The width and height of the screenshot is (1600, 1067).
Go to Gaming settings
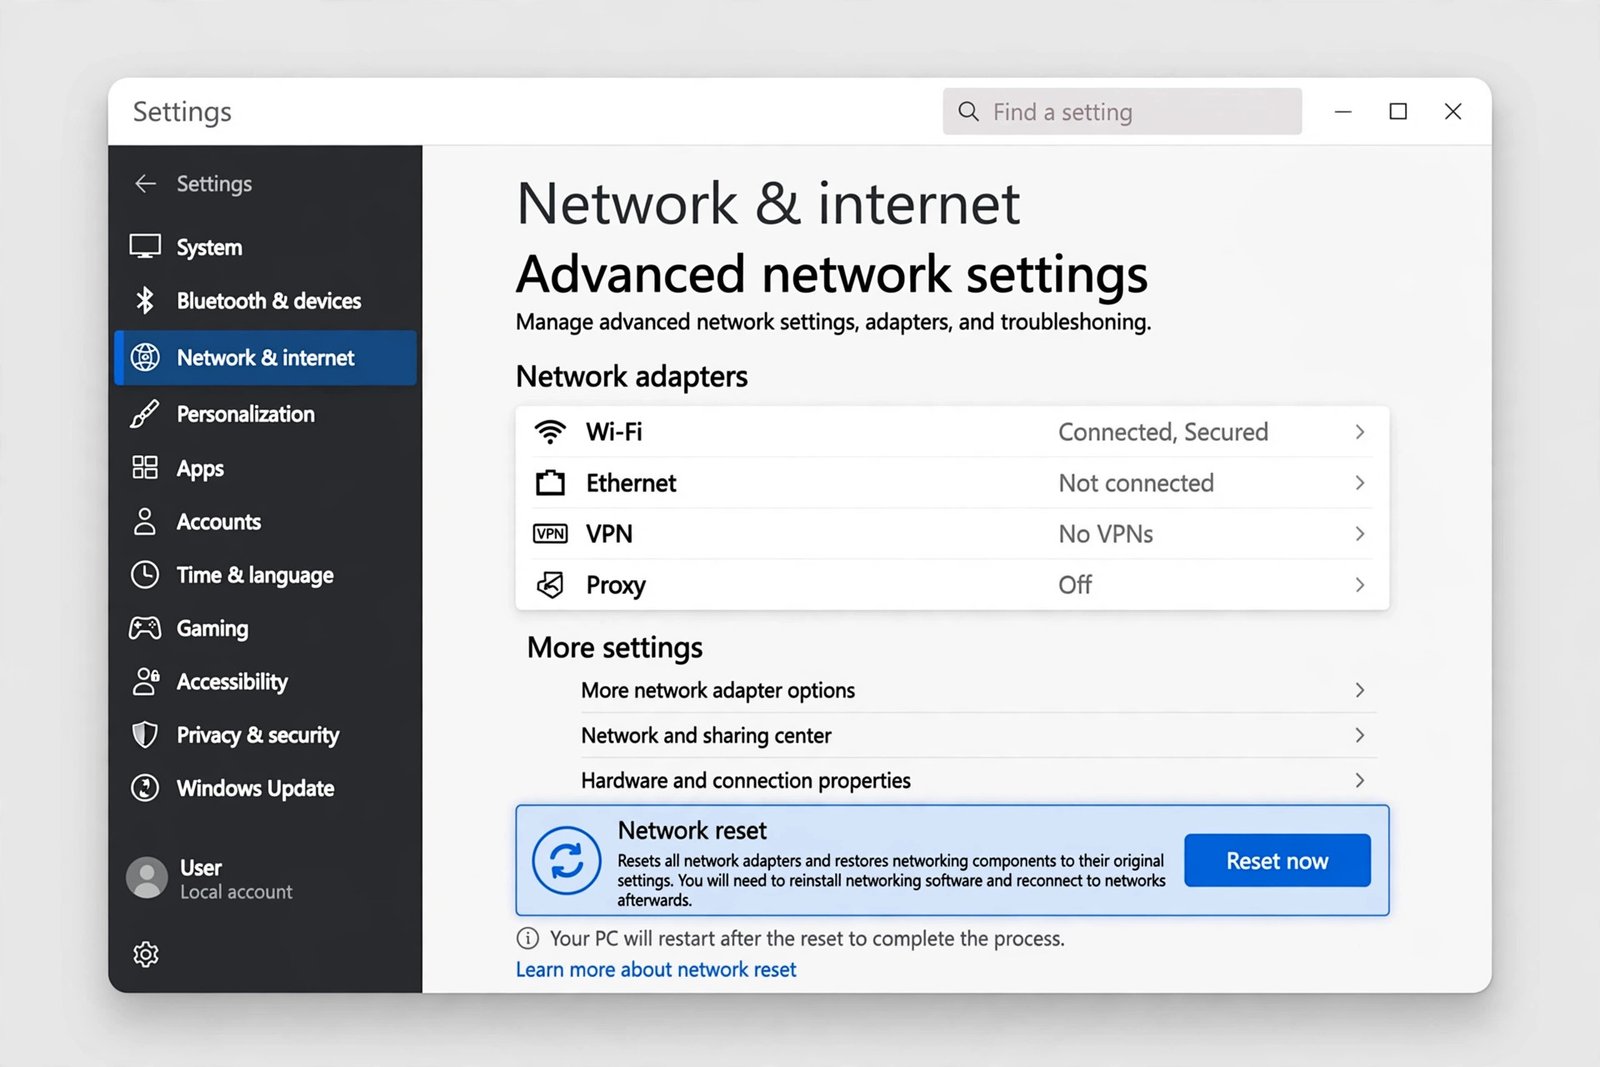(x=266, y=628)
